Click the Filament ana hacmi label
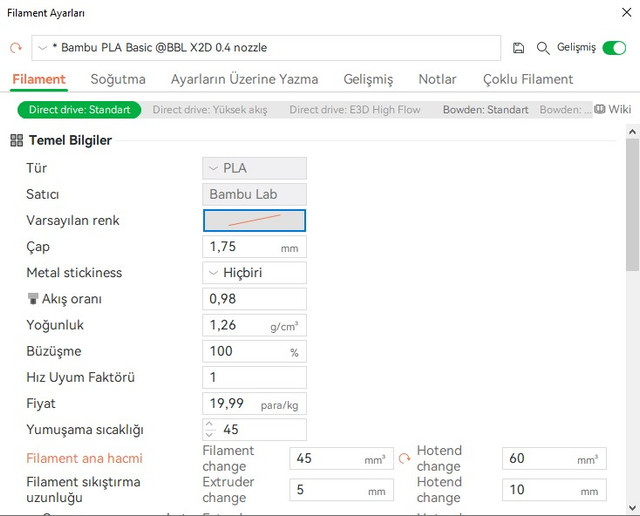Viewport: 640px width, 516px height. pos(84,458)
